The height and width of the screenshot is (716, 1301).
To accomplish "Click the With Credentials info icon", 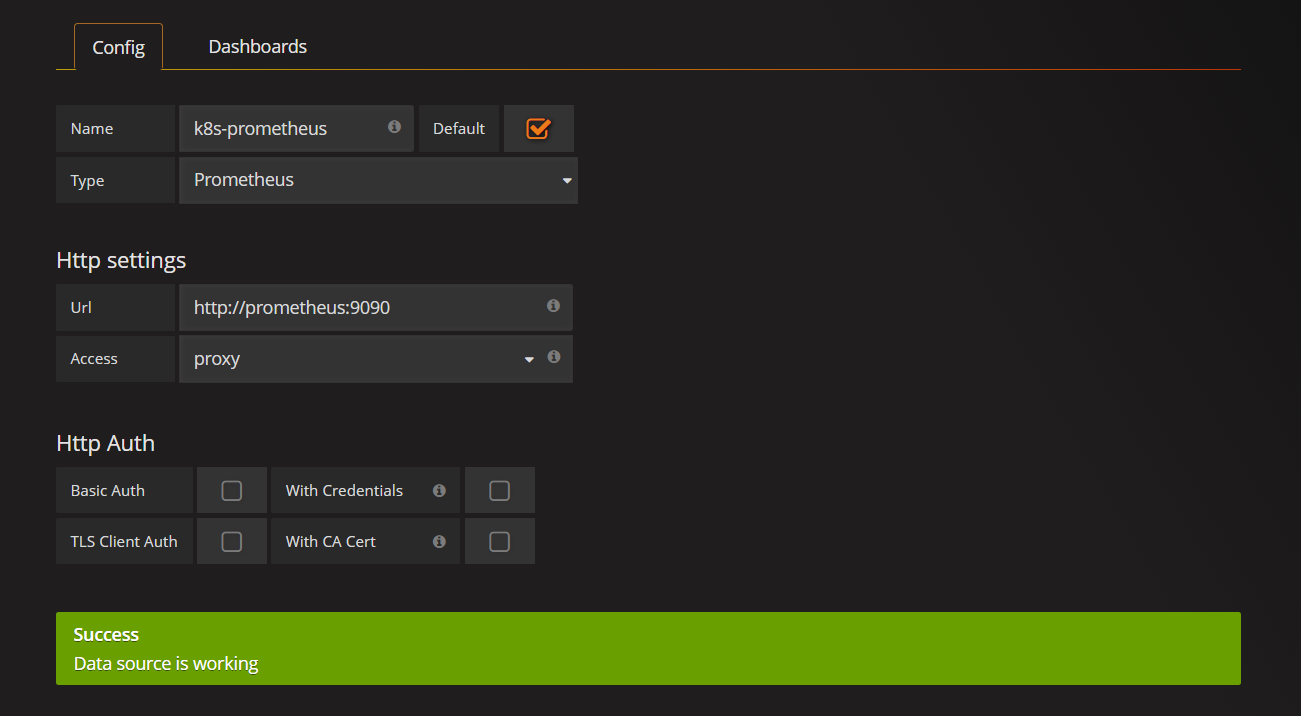I will pos(439,491).
